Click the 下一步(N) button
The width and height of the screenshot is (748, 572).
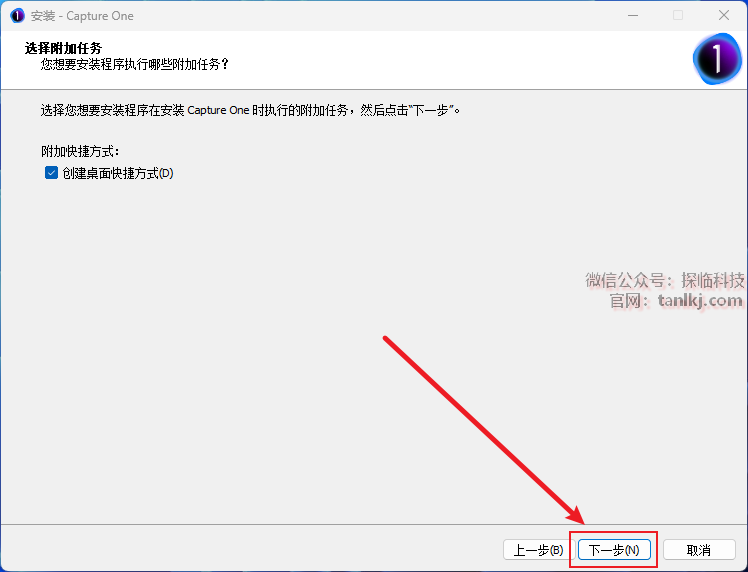tap(614, 550)
